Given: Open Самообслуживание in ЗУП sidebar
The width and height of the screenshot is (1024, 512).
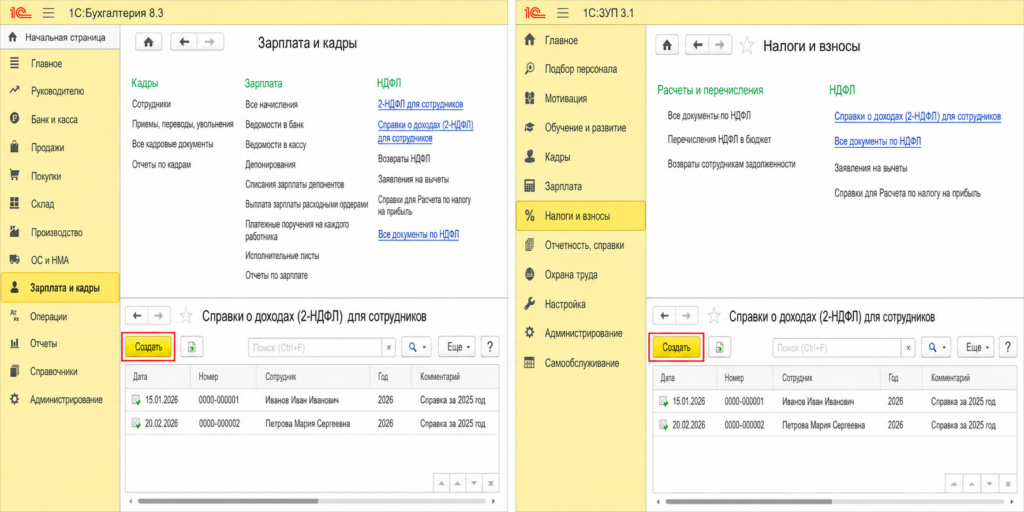Looking at the screenshot, I should coord(580,363).
